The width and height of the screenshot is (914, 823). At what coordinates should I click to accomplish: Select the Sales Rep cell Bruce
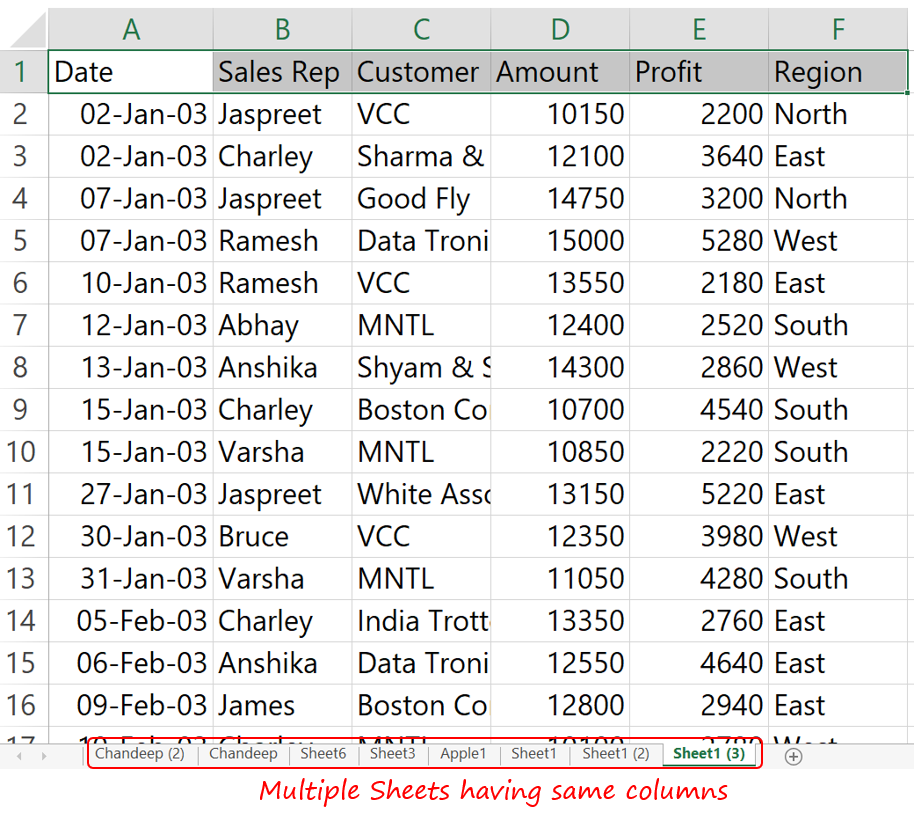tap(282, 537)
